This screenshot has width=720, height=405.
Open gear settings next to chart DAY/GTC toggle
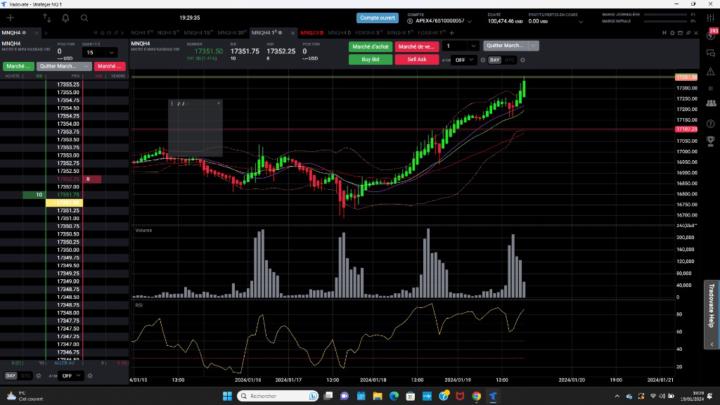[x=523, y=60]
